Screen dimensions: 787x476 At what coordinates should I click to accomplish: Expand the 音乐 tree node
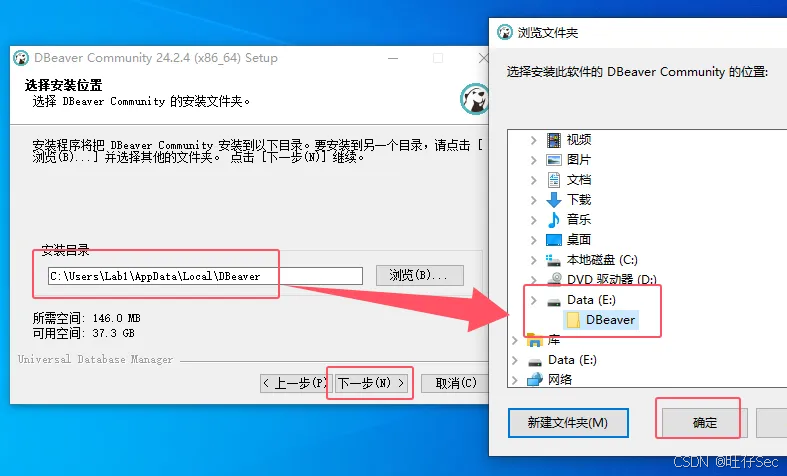(x=534, y=220)
